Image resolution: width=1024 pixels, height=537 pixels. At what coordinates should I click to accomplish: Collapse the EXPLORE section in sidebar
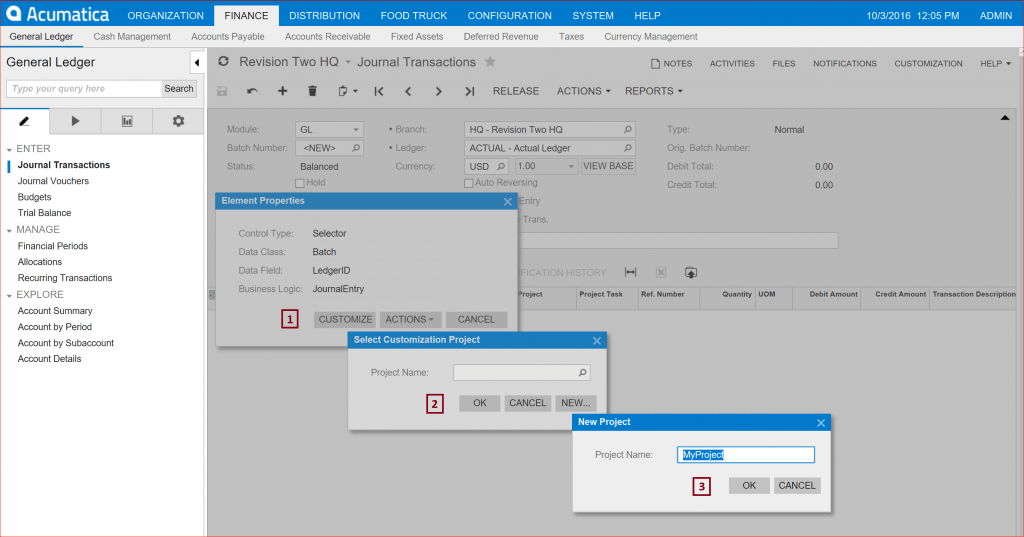(x=9, y=295)
